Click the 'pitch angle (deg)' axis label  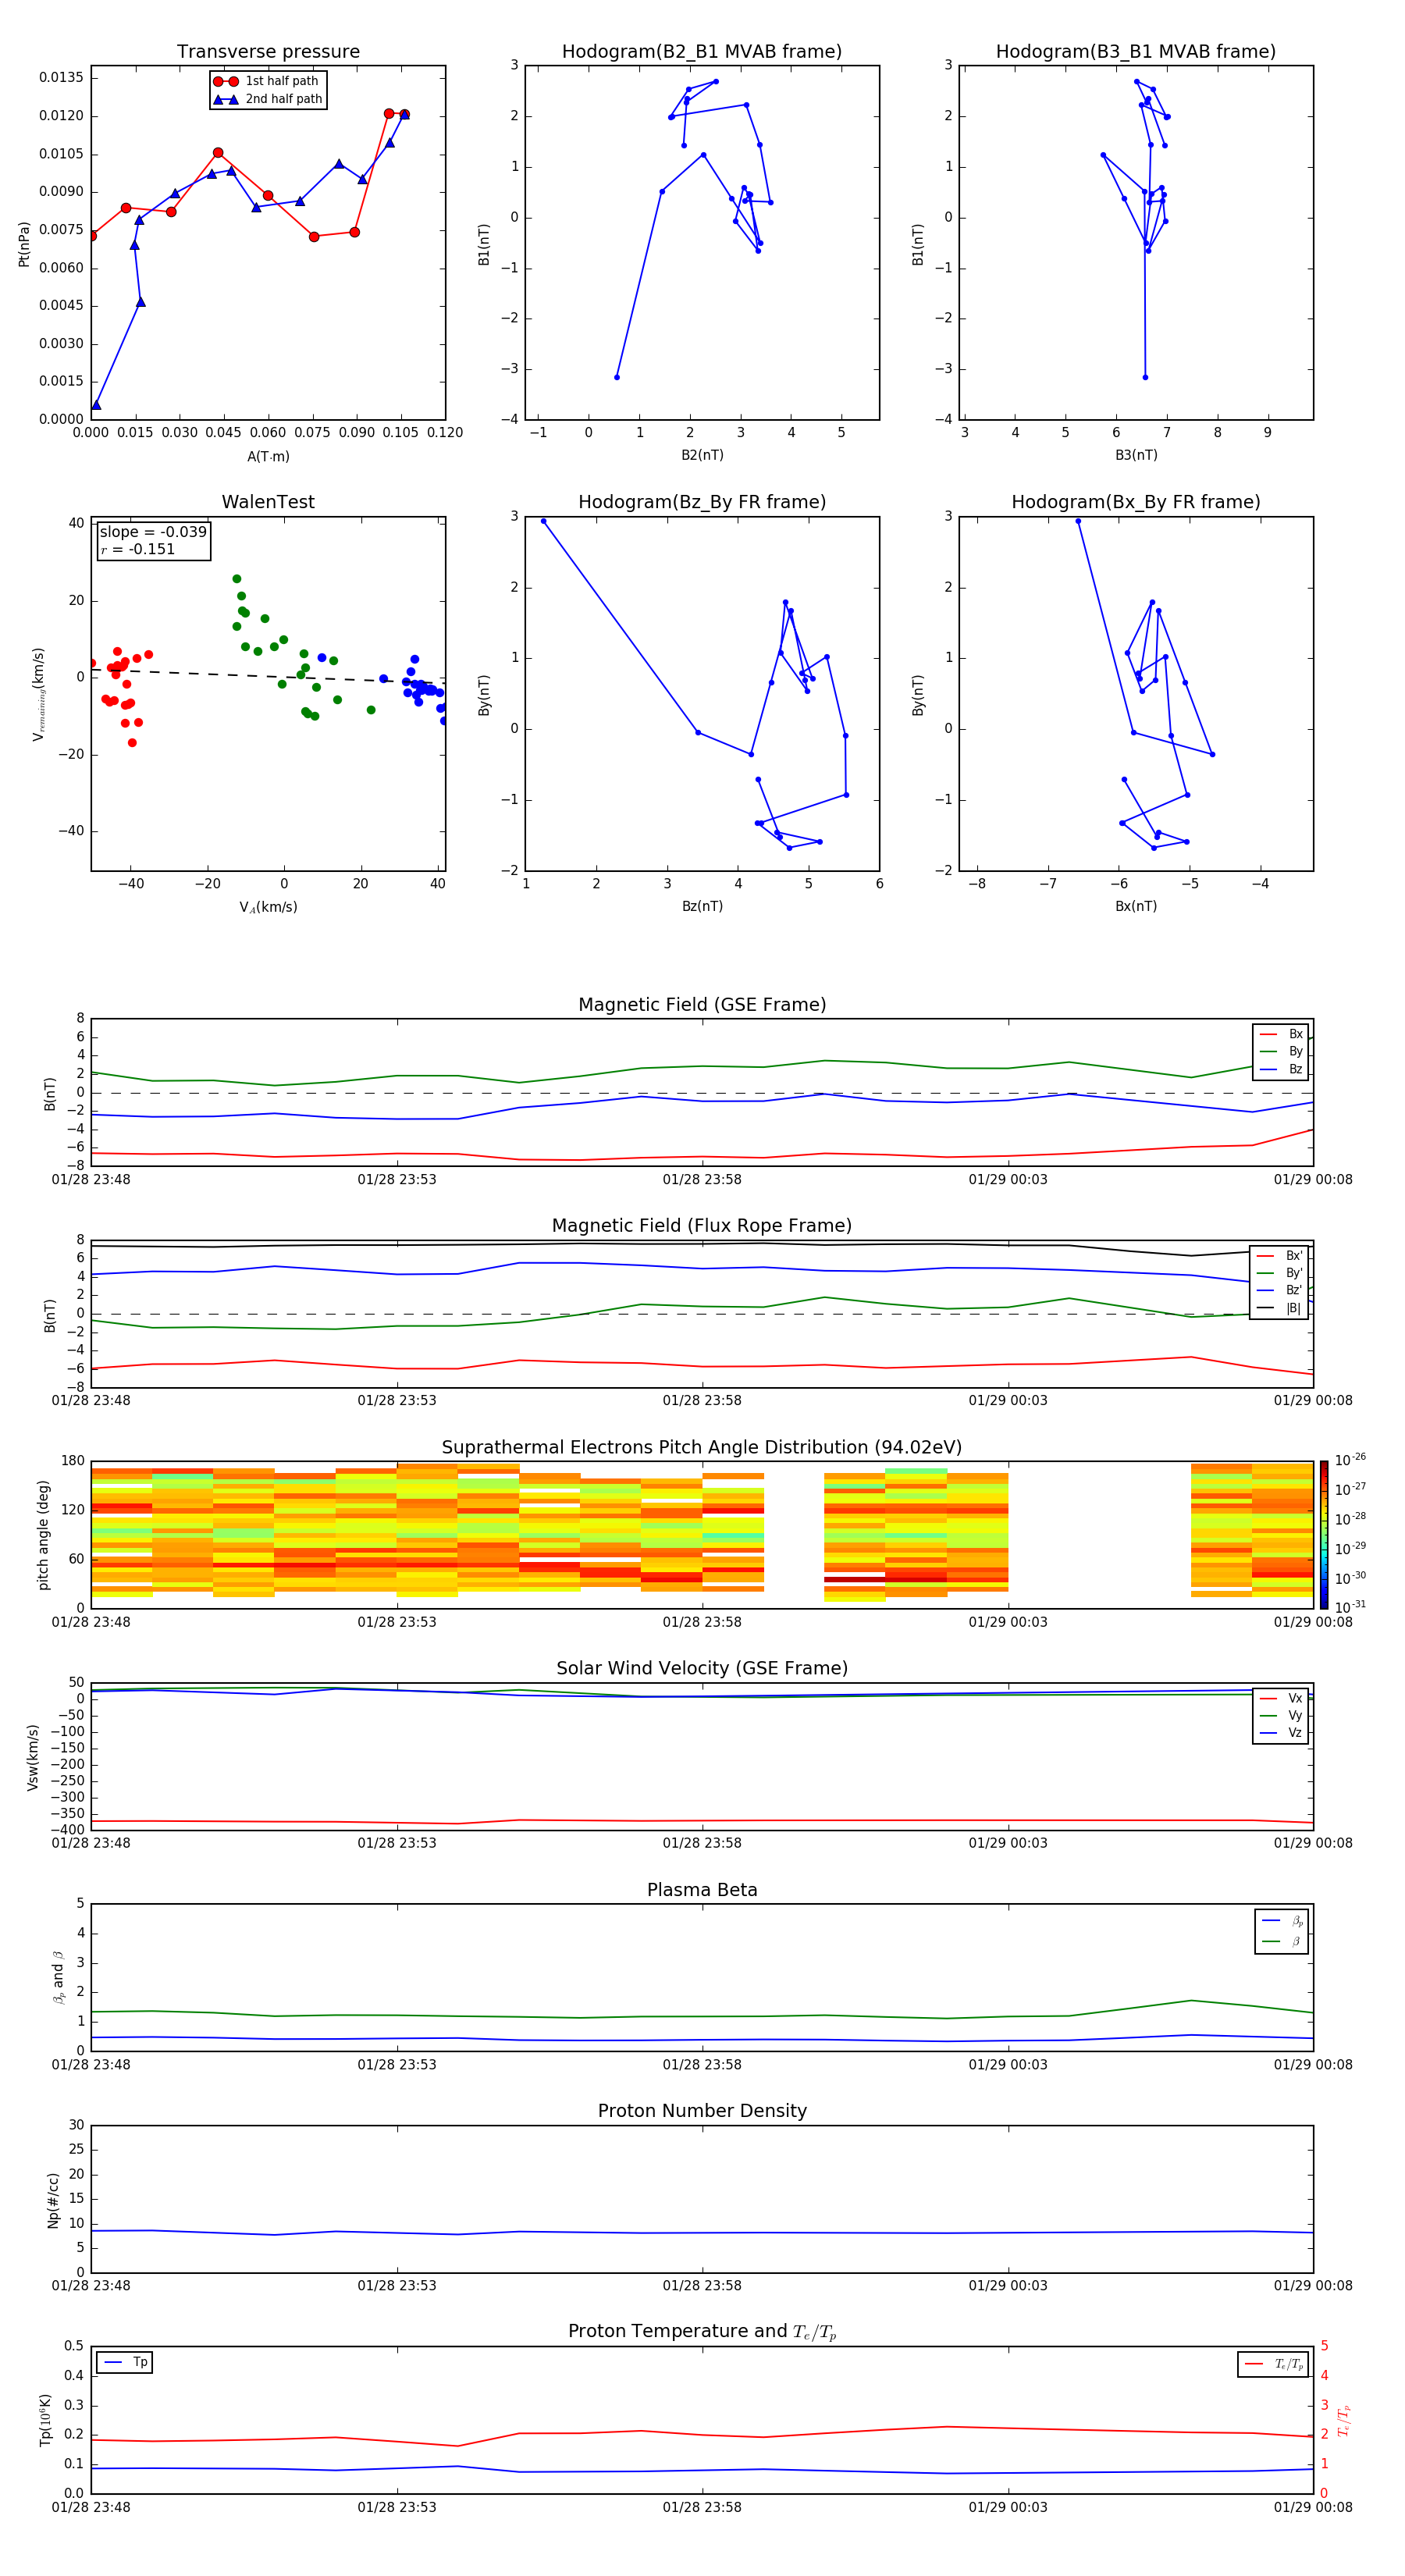coord(43,1535)
